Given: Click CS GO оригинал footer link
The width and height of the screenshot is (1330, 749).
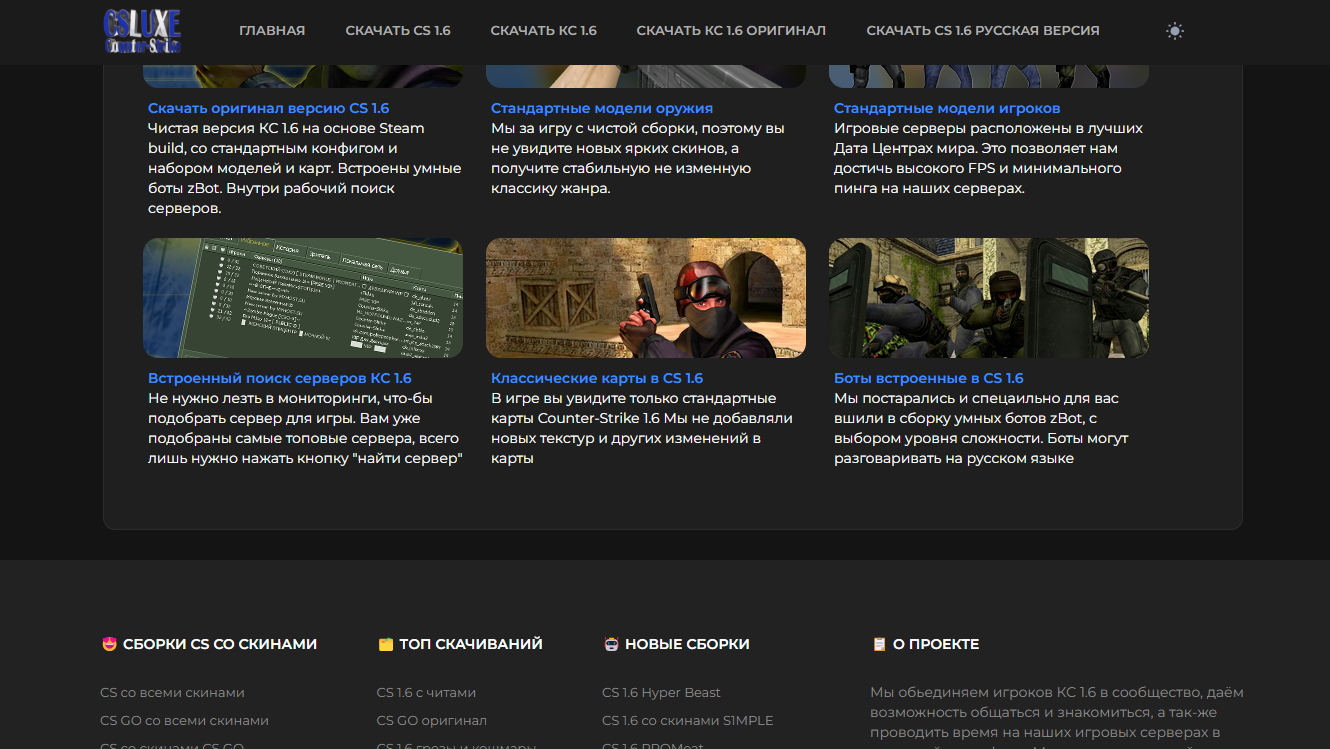Looking at the screenshot, I should tap(431, 720).
